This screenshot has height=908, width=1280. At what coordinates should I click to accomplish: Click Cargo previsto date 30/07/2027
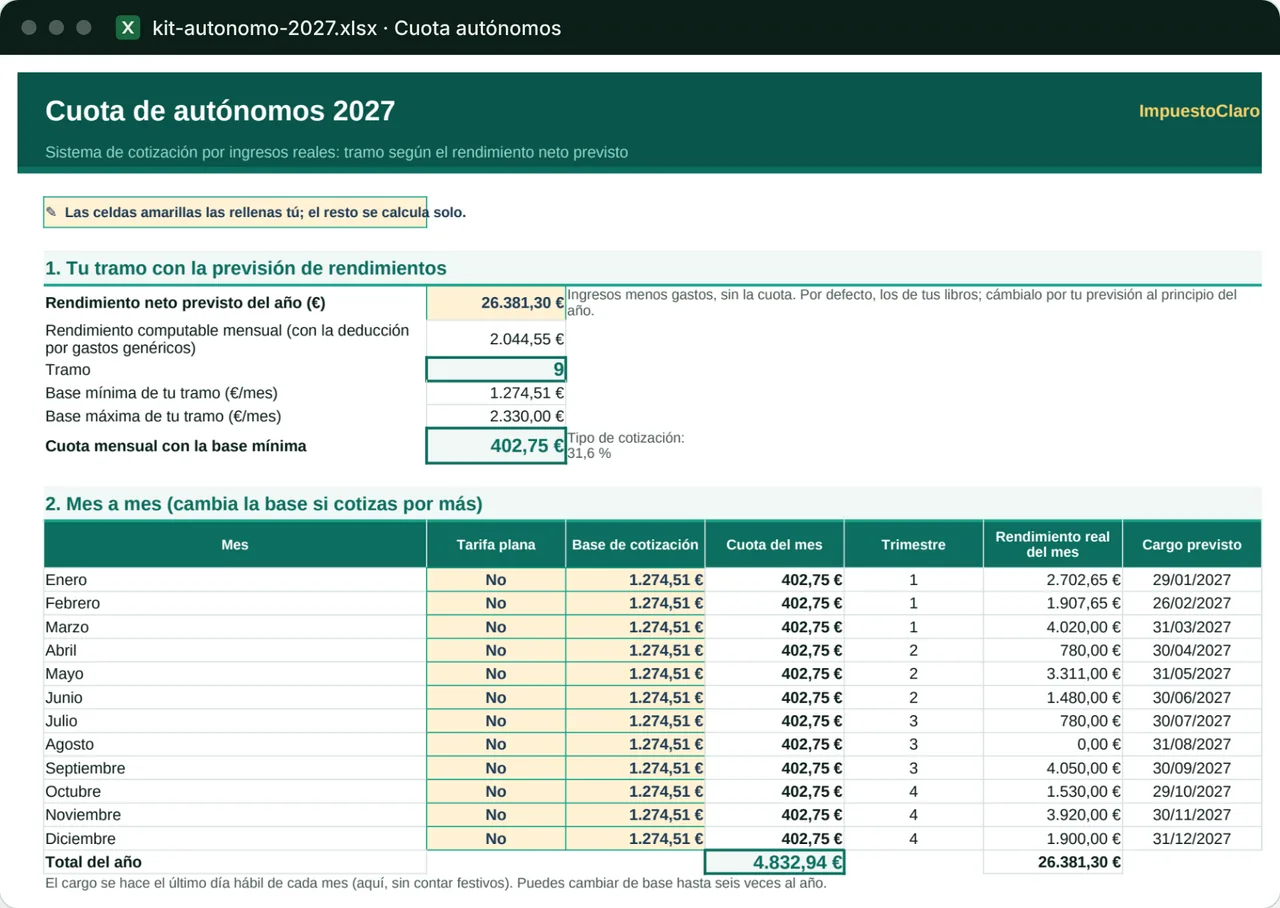[x=1191, y=721]
